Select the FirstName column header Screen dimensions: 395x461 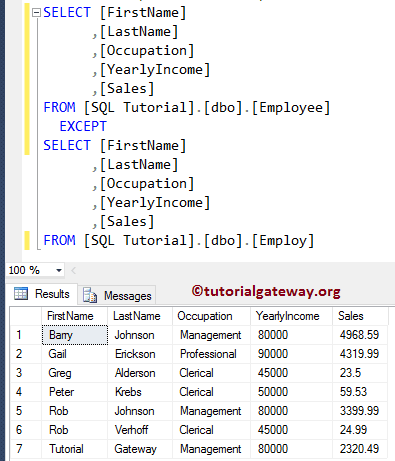[75, 316]
